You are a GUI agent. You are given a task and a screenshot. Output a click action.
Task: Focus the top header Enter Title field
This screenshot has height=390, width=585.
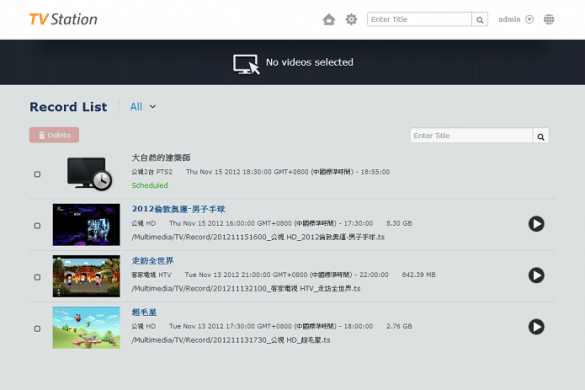(x=419, y=19)
